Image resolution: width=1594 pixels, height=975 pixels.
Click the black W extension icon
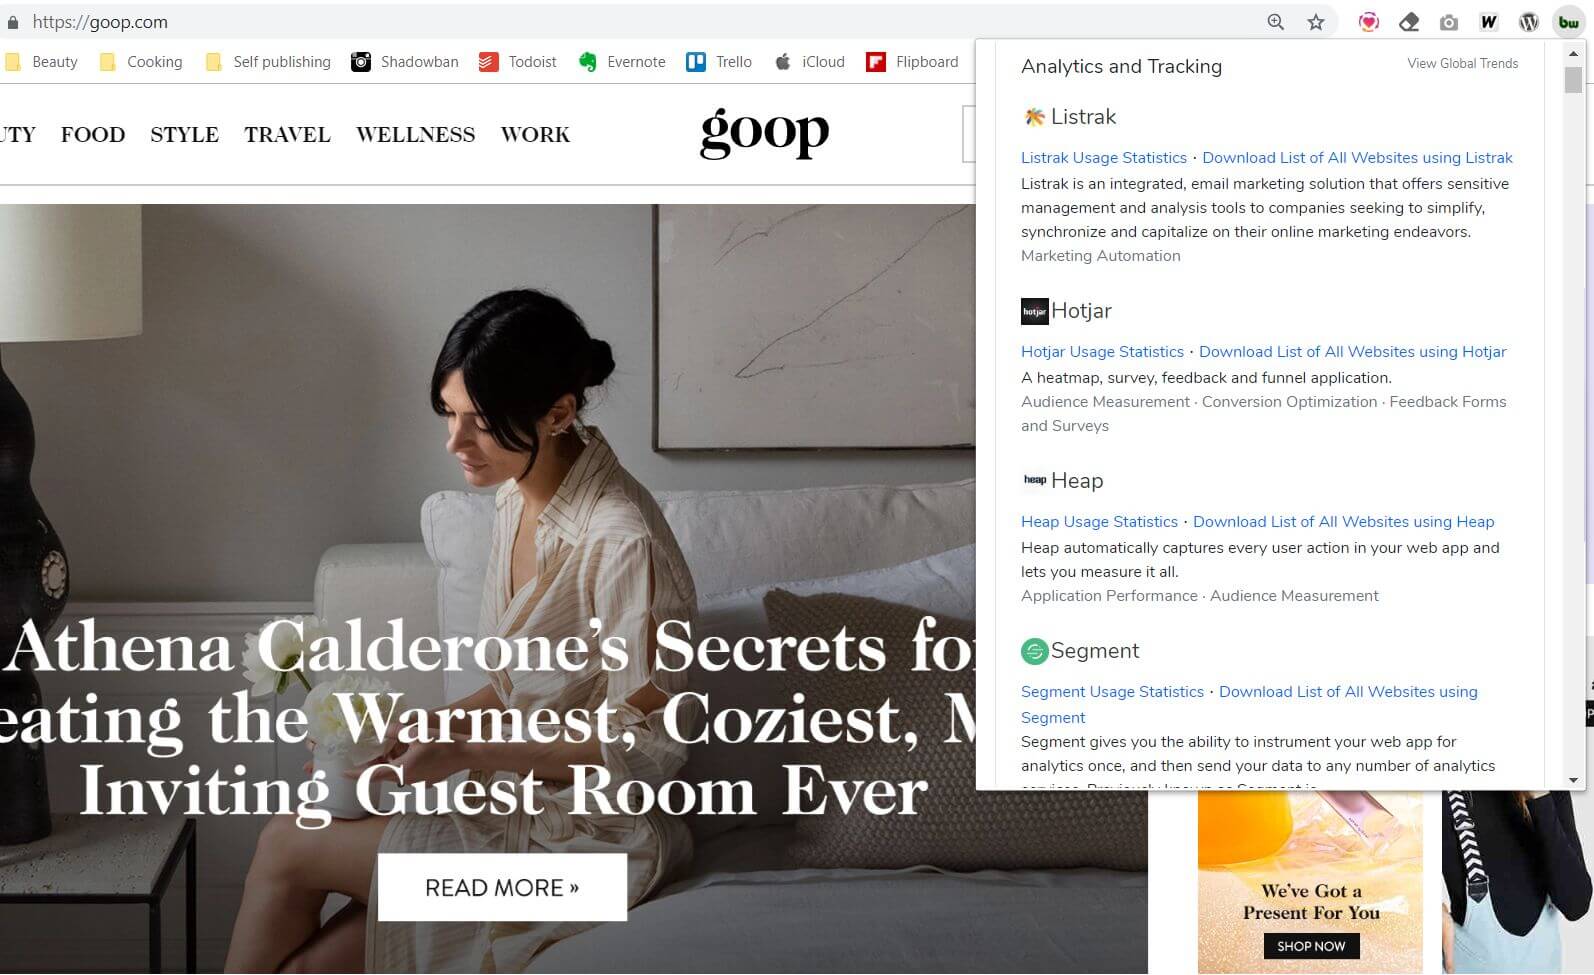point(1488,22)
